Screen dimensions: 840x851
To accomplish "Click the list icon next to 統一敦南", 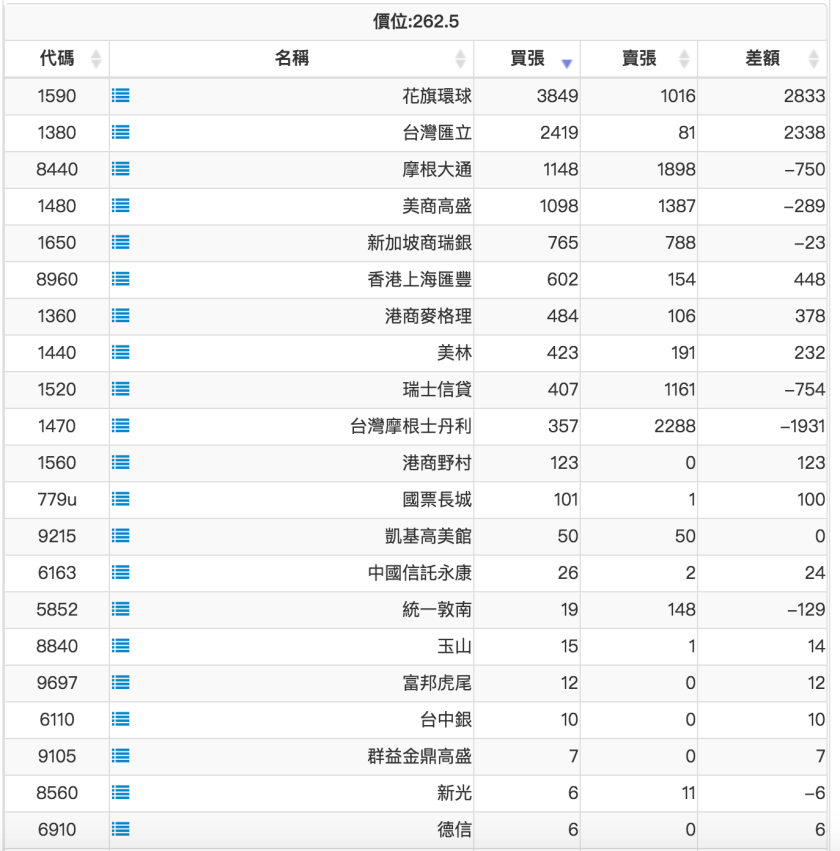I will click(x=120, y=610).
